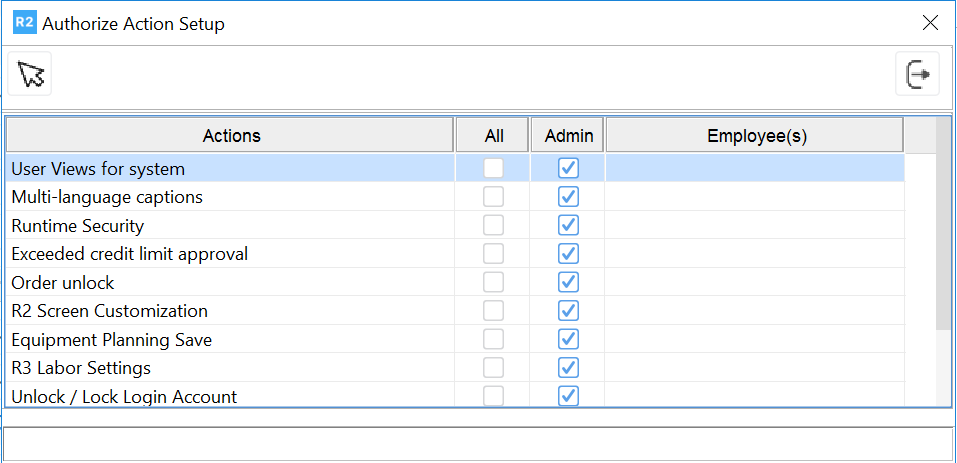Check All for Exceeded credit limit approval
The width and height of the screenshot is (957, 463).
[x=493, y=254]
